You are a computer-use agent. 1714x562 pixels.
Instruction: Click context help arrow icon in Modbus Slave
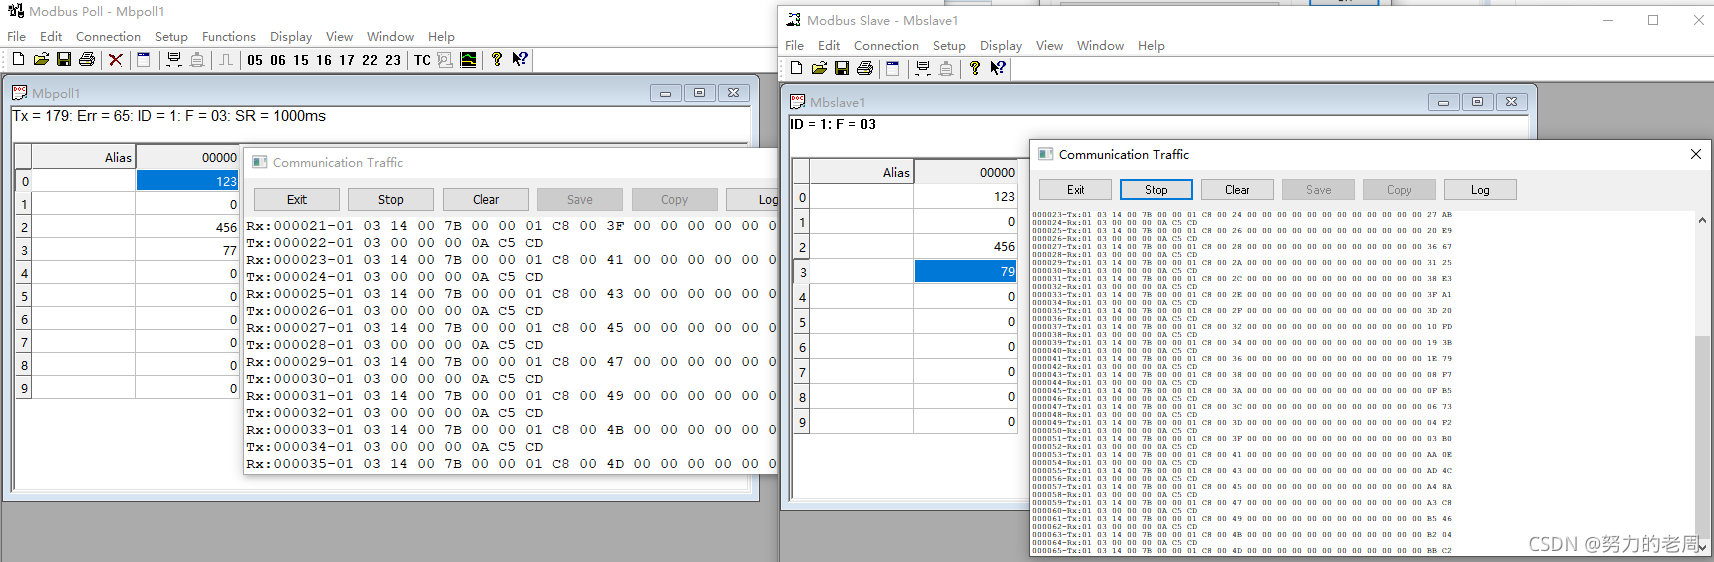pyautogui.click(x=998, y=68)
